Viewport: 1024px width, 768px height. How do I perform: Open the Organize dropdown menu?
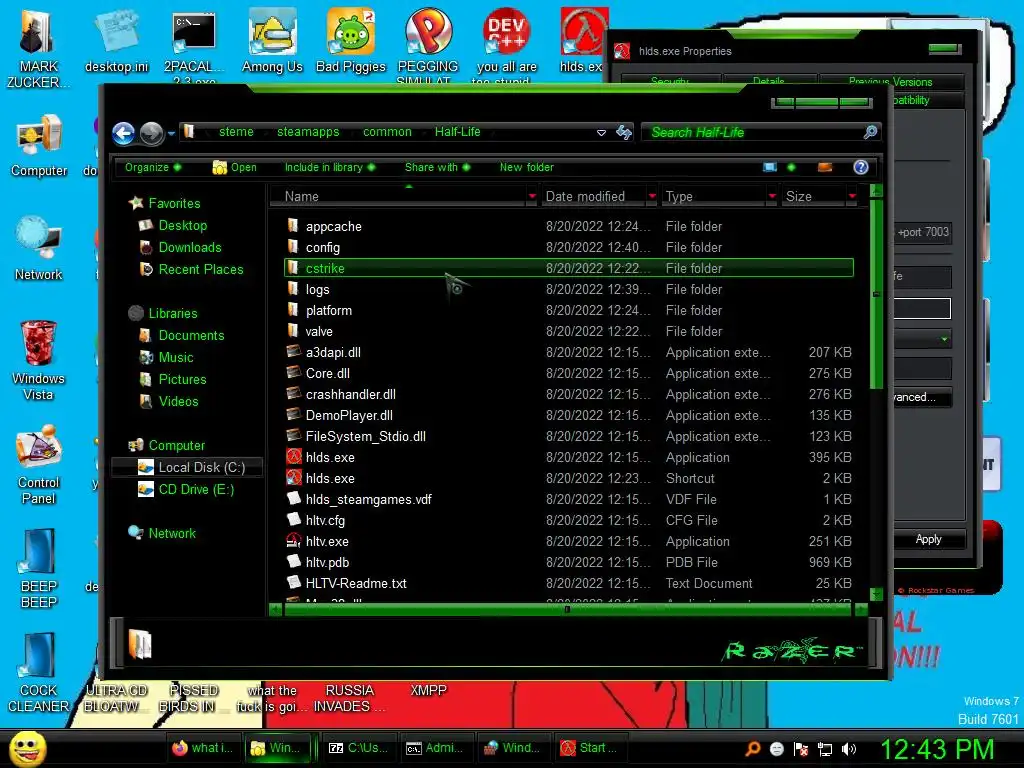(x=153, y=167)
